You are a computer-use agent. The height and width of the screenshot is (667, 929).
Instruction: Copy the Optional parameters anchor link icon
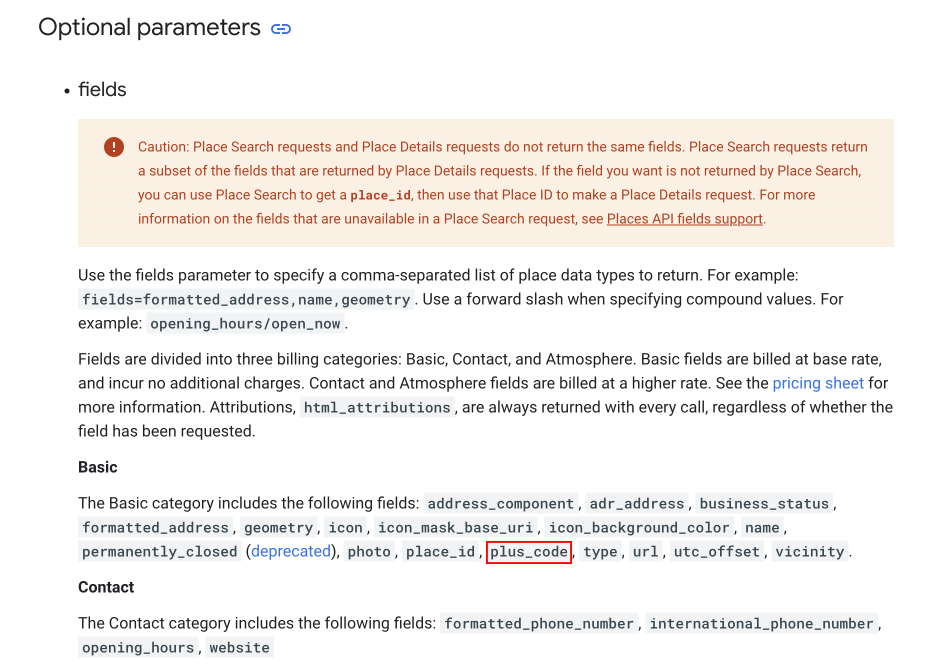click(281, 29)
